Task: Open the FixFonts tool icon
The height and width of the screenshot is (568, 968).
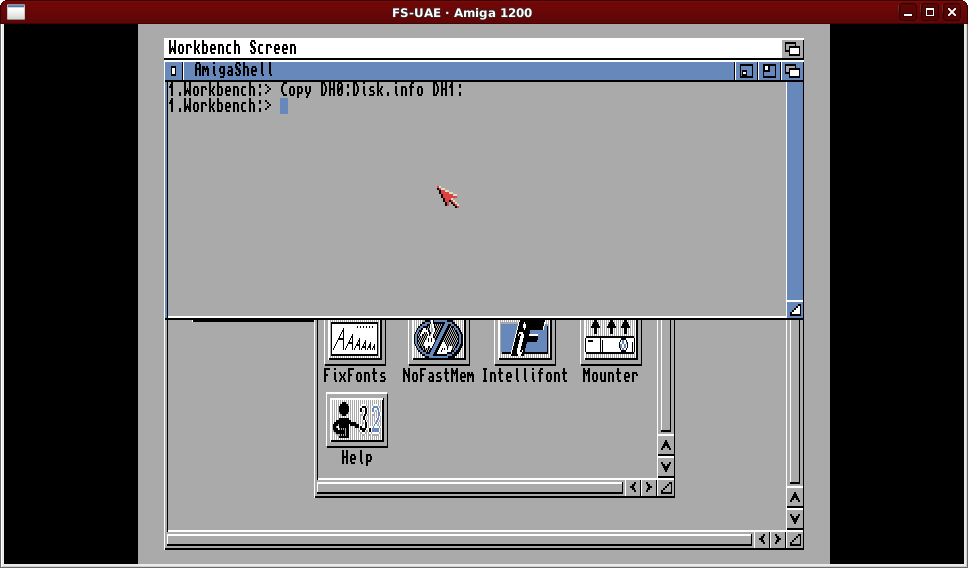Action: (355, 341)
